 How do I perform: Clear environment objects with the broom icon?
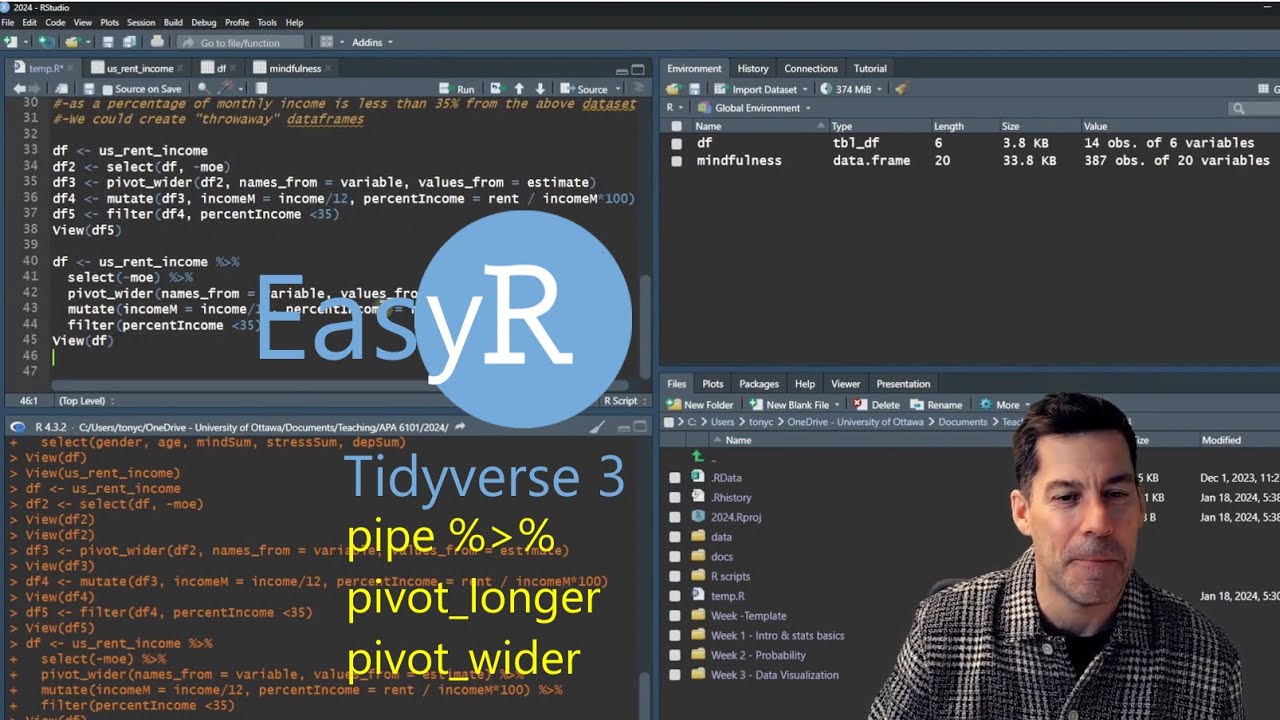tap(901, 89)
